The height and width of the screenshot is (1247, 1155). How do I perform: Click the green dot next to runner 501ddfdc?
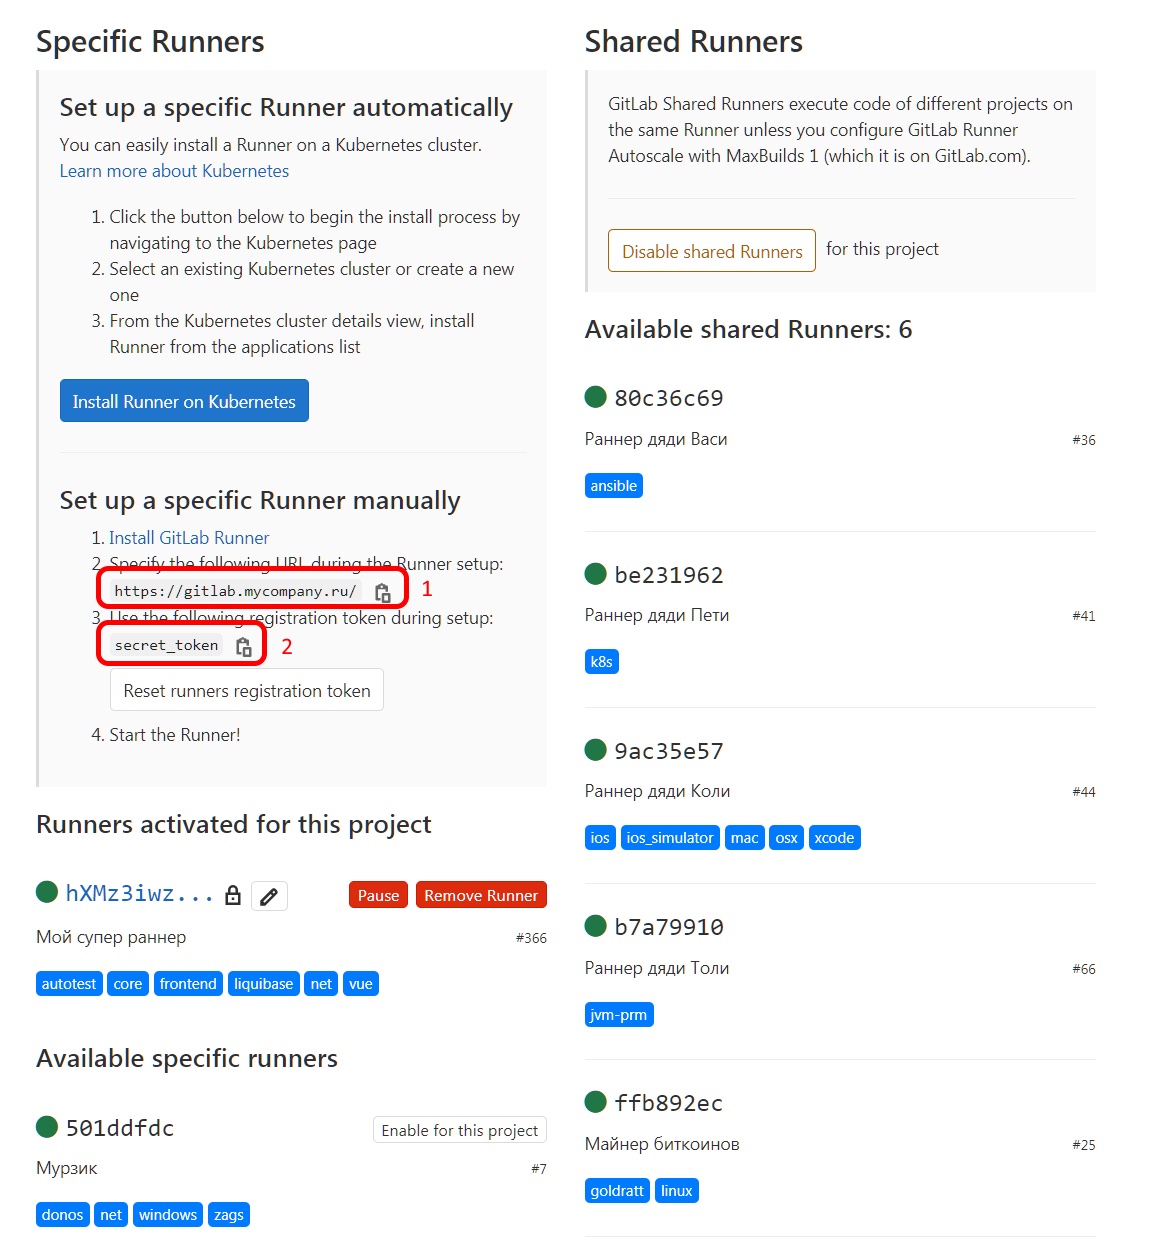tap(47, 1128)
